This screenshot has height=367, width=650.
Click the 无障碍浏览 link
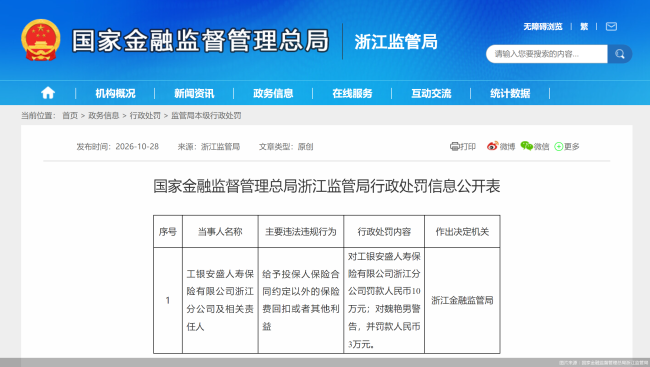pos(543,27)
